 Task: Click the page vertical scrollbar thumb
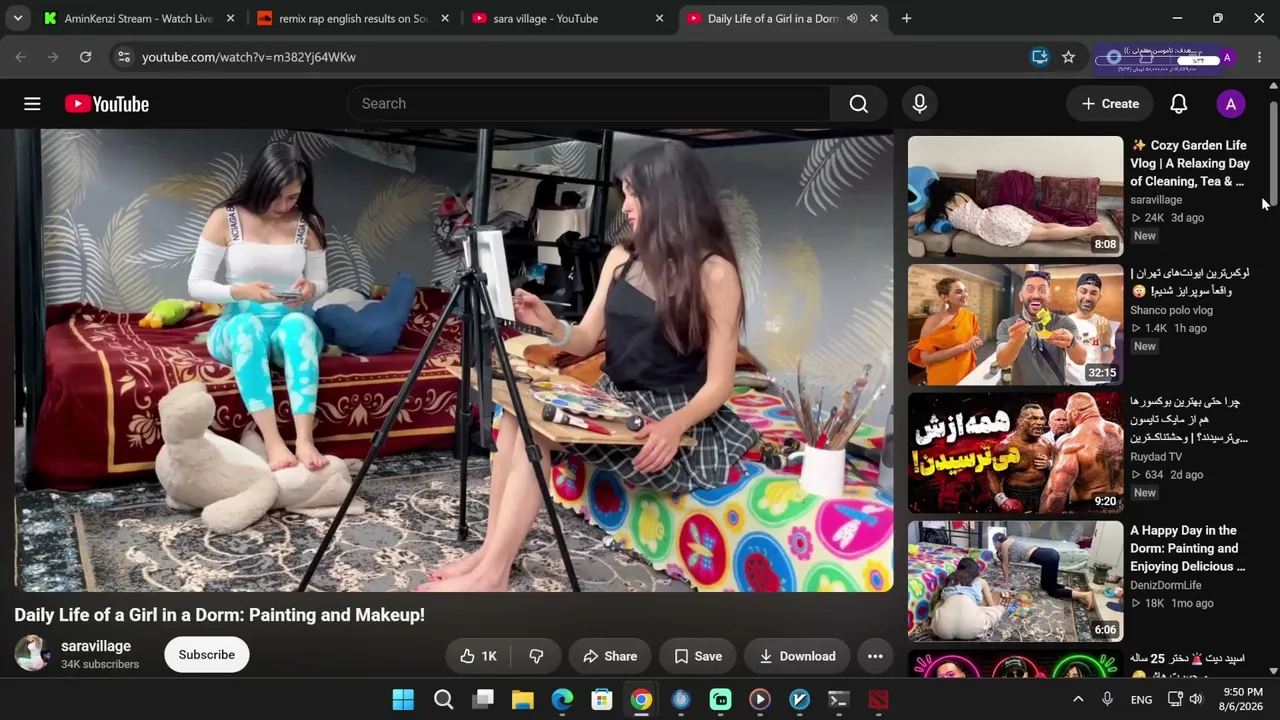click(x=1273, y=155)
